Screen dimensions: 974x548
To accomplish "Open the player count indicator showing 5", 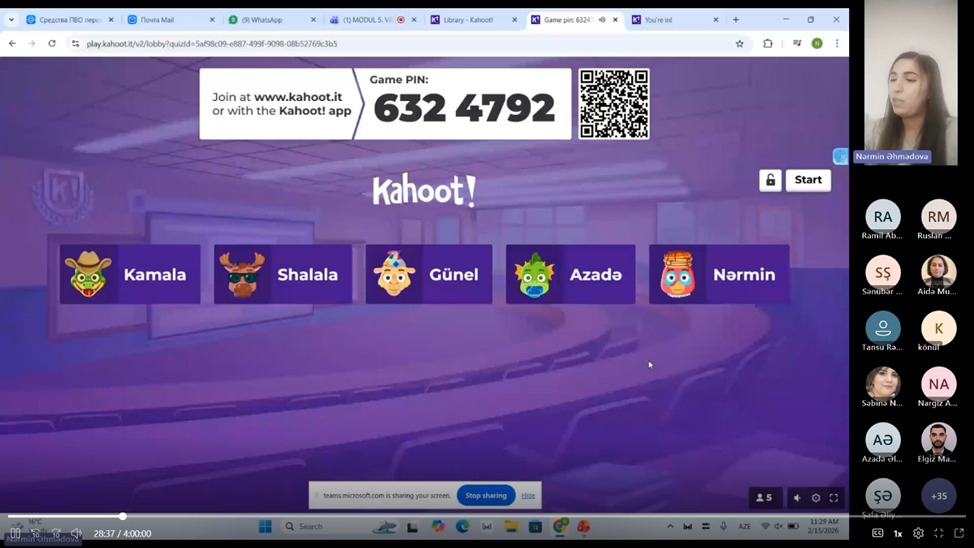I will point(764,498).
